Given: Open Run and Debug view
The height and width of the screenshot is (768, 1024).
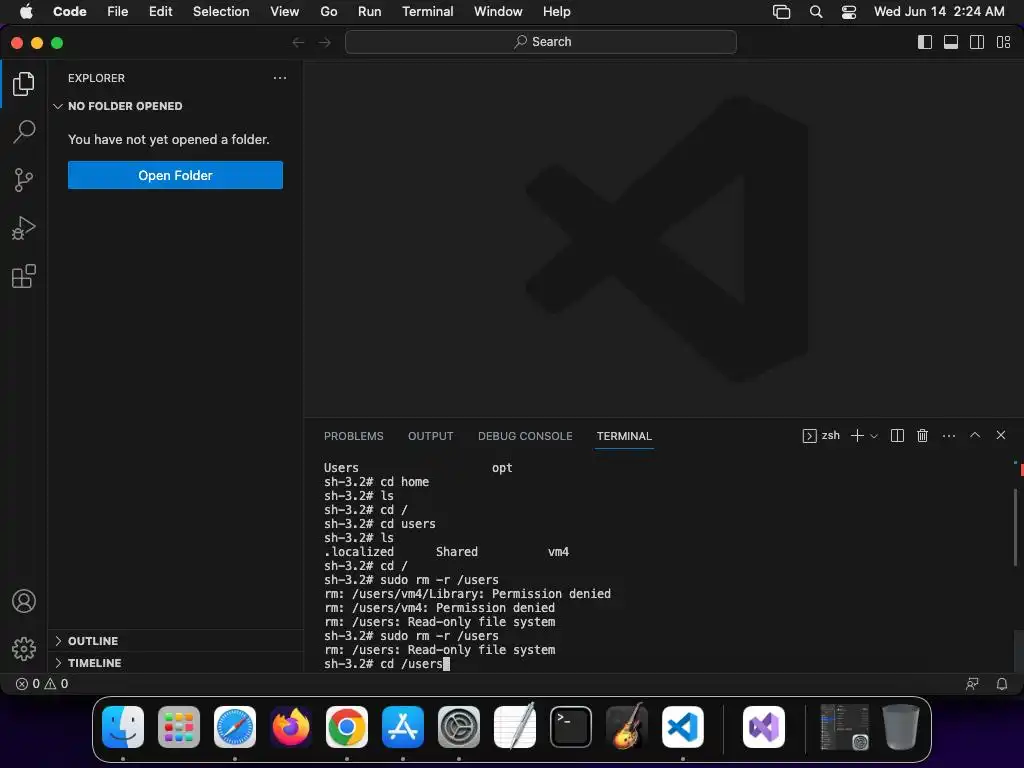Looking at the screenshot, I should [x=24, y=228].
